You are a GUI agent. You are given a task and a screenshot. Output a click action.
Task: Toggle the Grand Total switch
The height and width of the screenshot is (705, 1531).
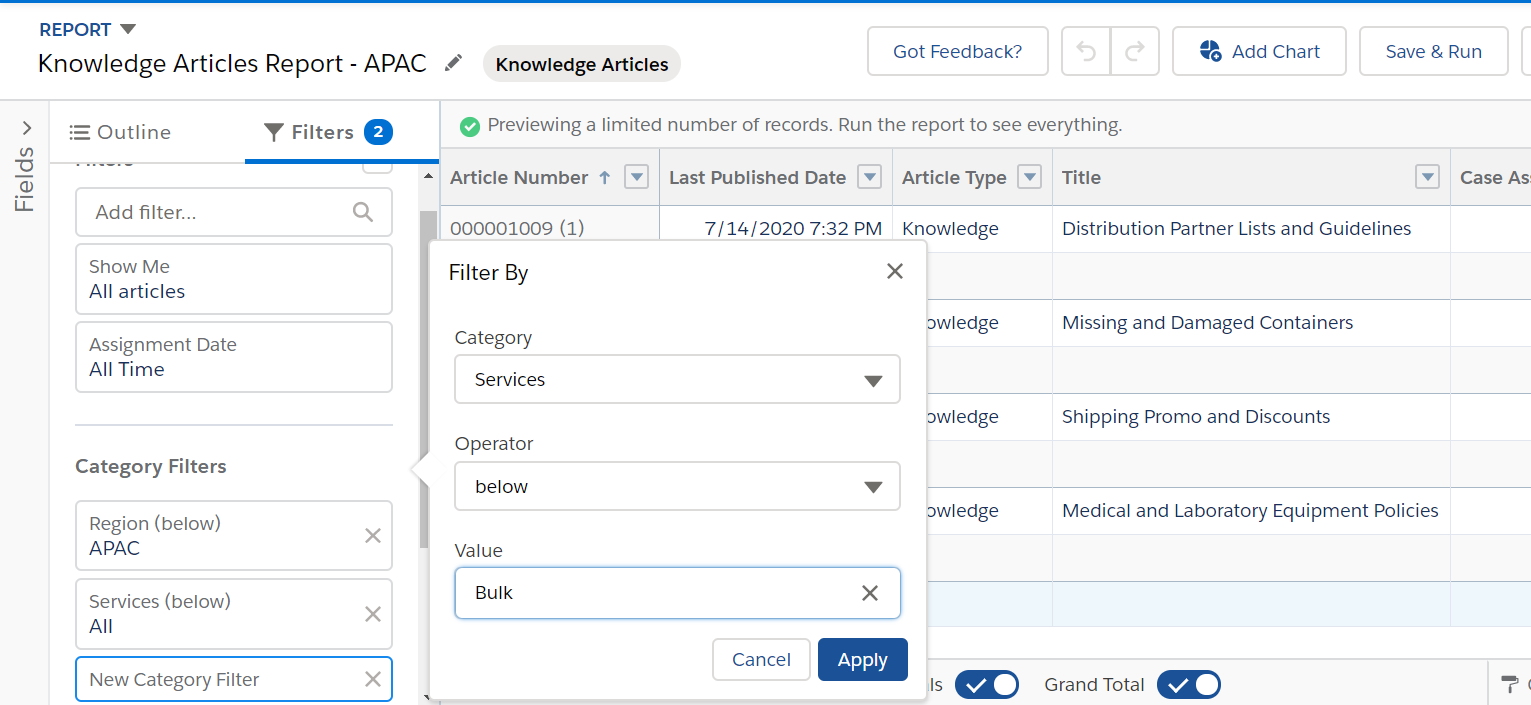click(x=1189, y=685)
